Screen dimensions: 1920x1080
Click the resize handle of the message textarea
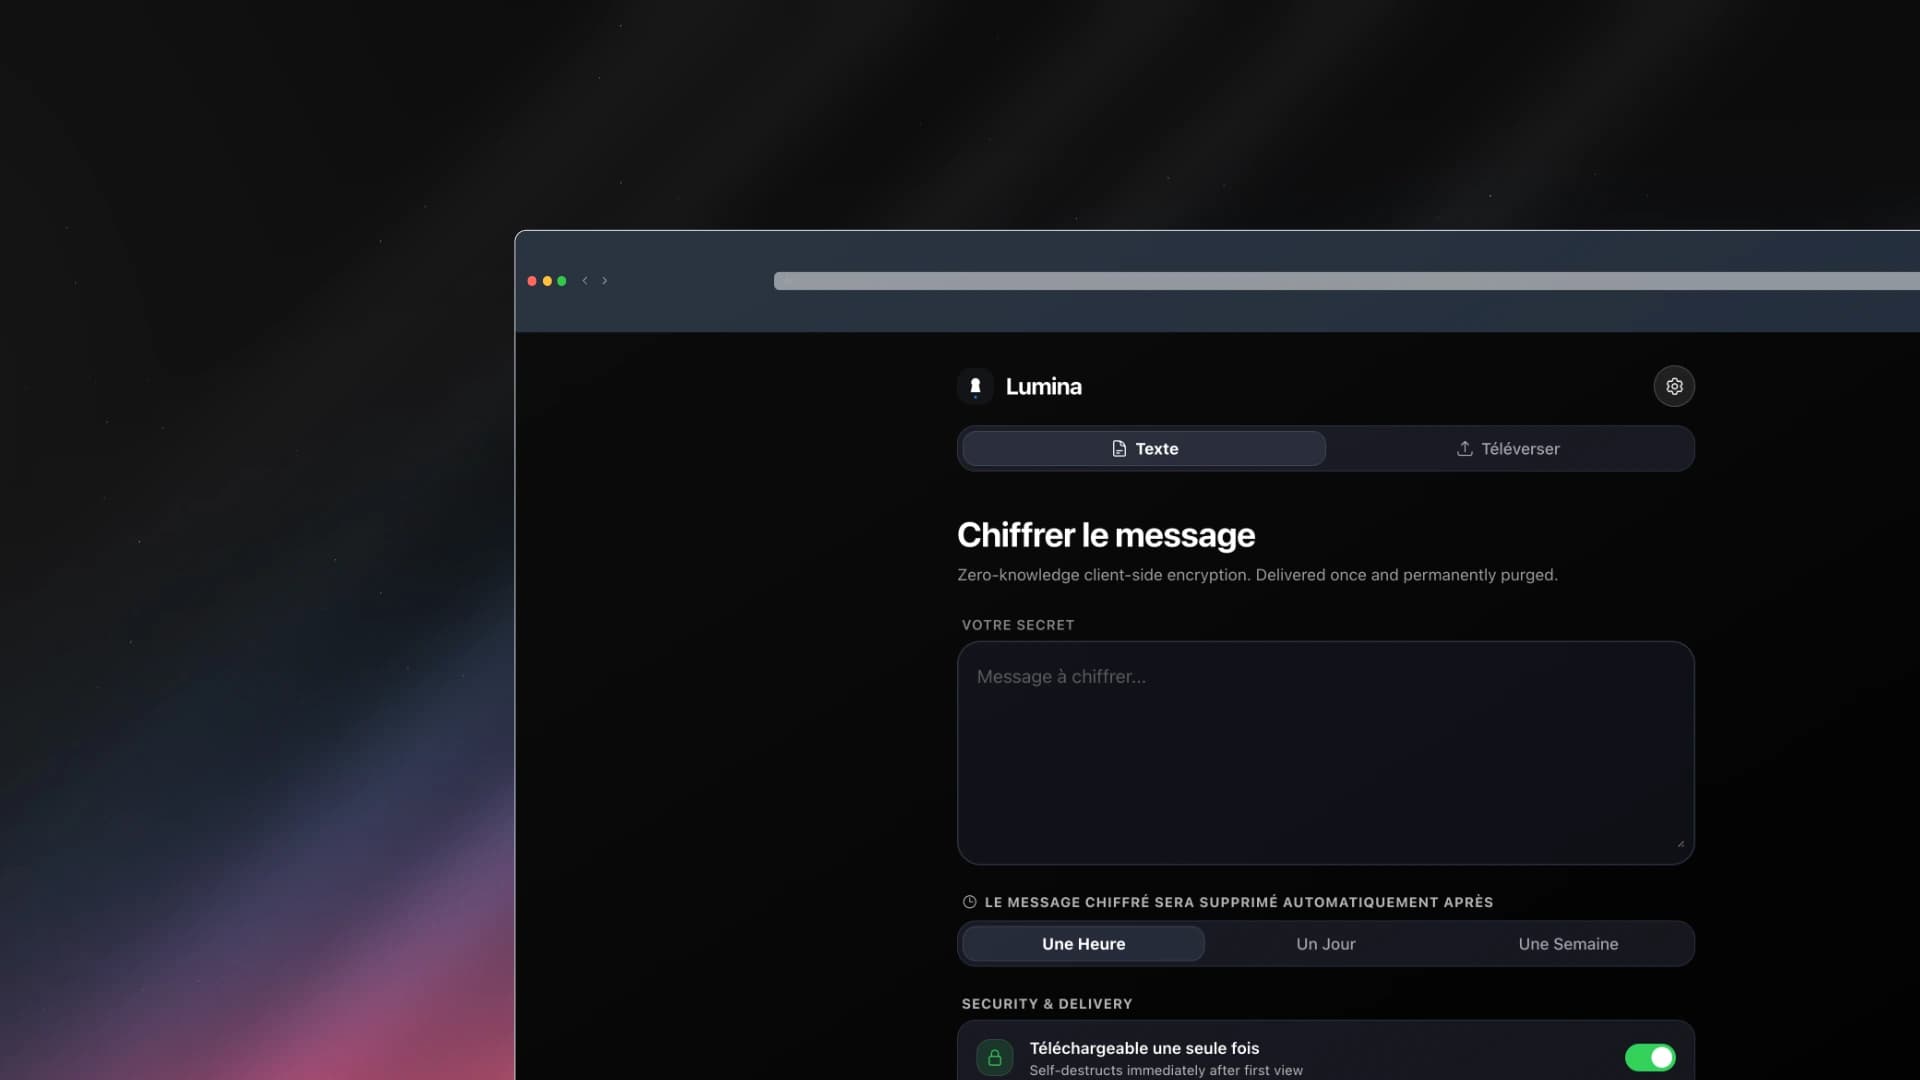pyautogui.click(x=1680, y=843)
